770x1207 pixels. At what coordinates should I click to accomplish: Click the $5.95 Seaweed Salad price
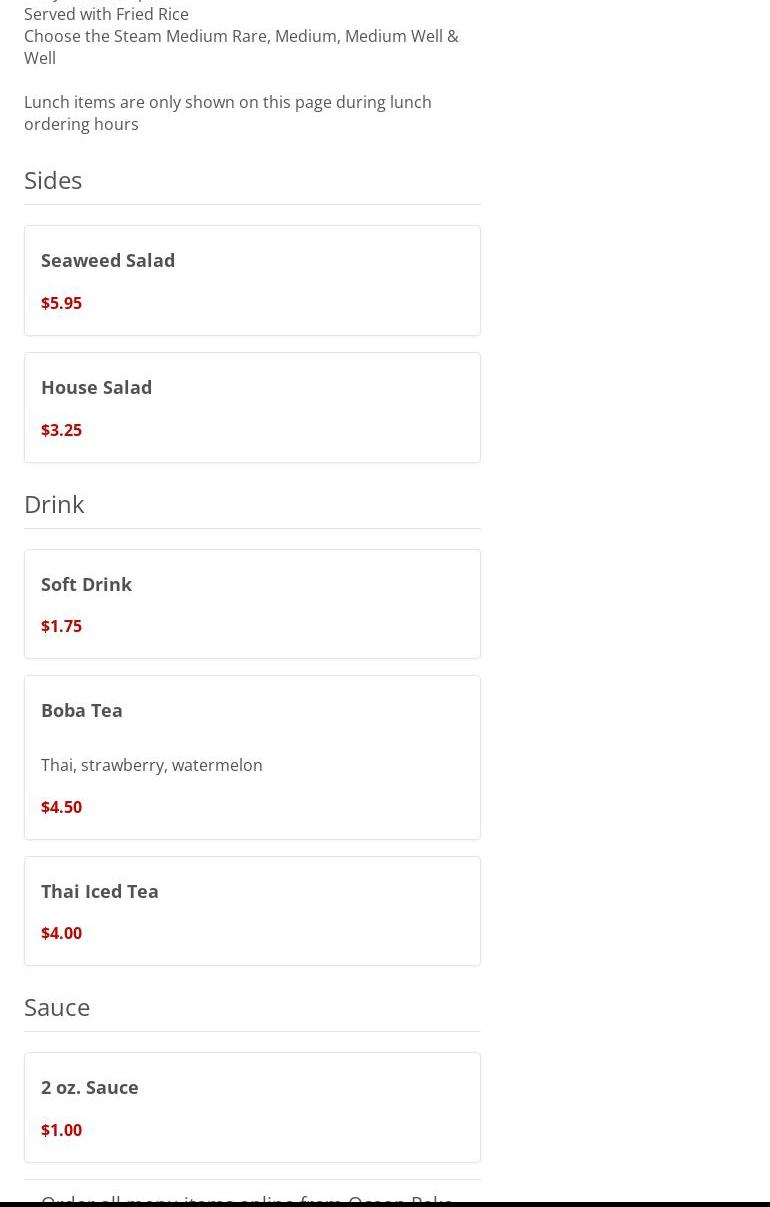pyautogui.click(x=61, y=303)
